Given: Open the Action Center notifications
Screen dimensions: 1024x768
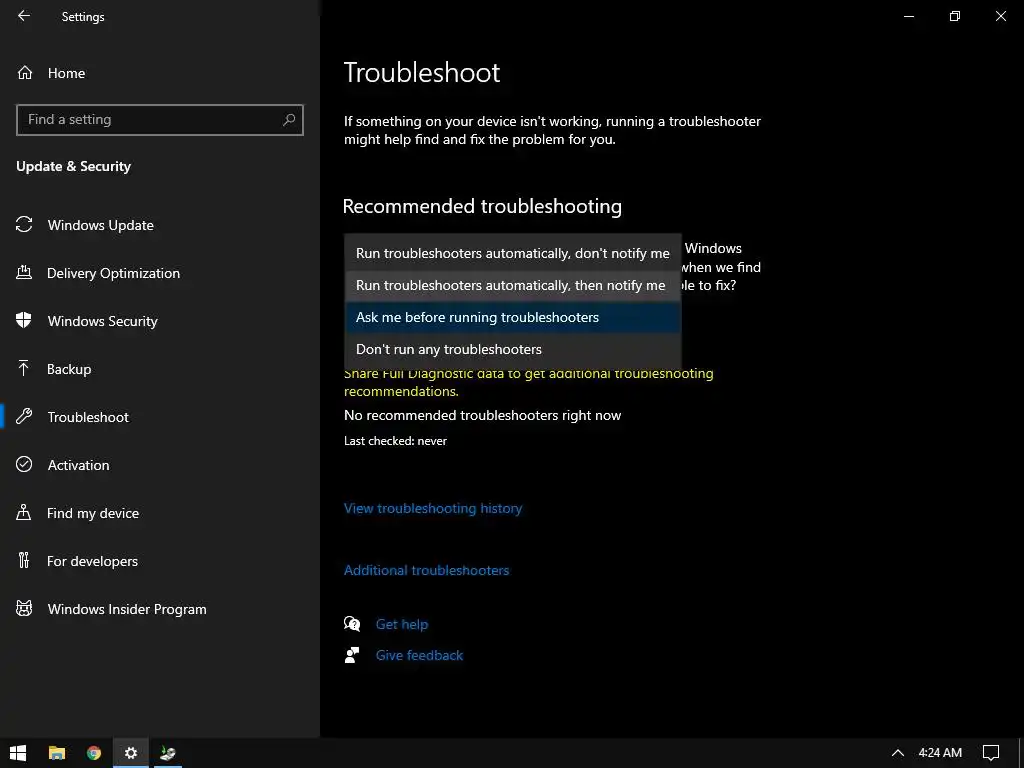Looking at the screenshot, I should coord(991,753).
